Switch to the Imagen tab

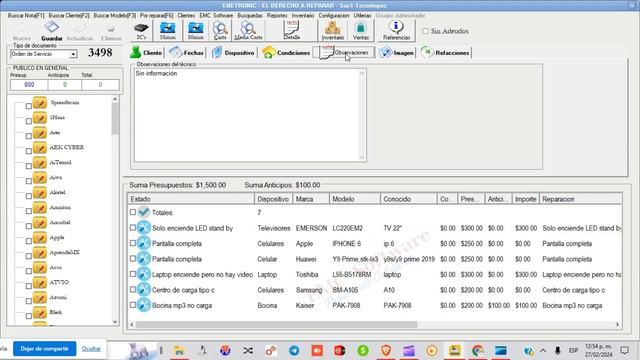point(396,53)
